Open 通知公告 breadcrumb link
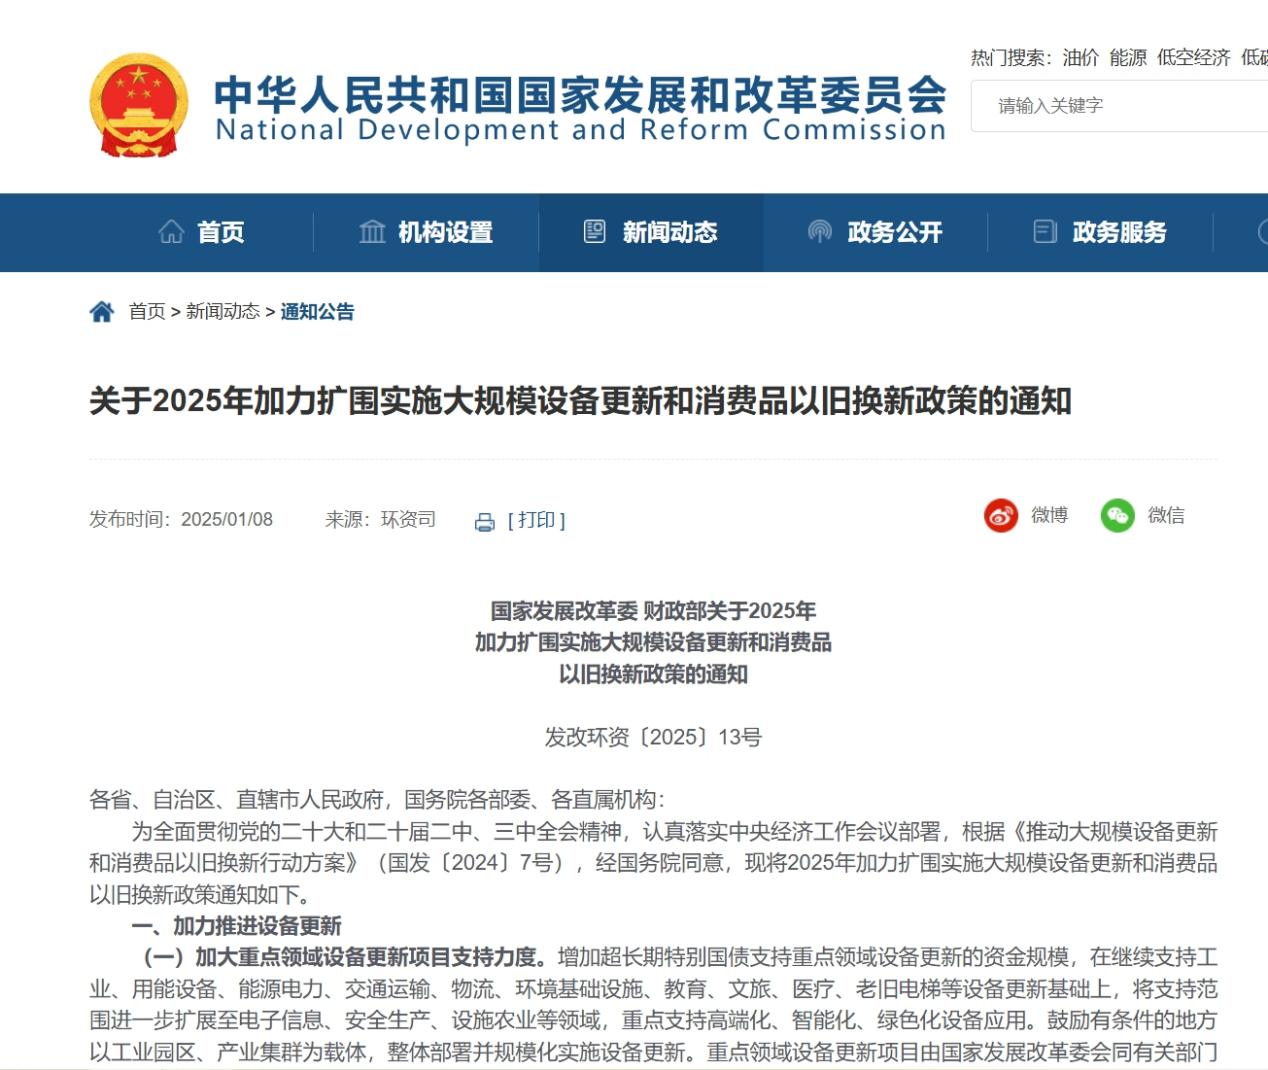Screen dimensions: 1268x1070 [317, 312]
